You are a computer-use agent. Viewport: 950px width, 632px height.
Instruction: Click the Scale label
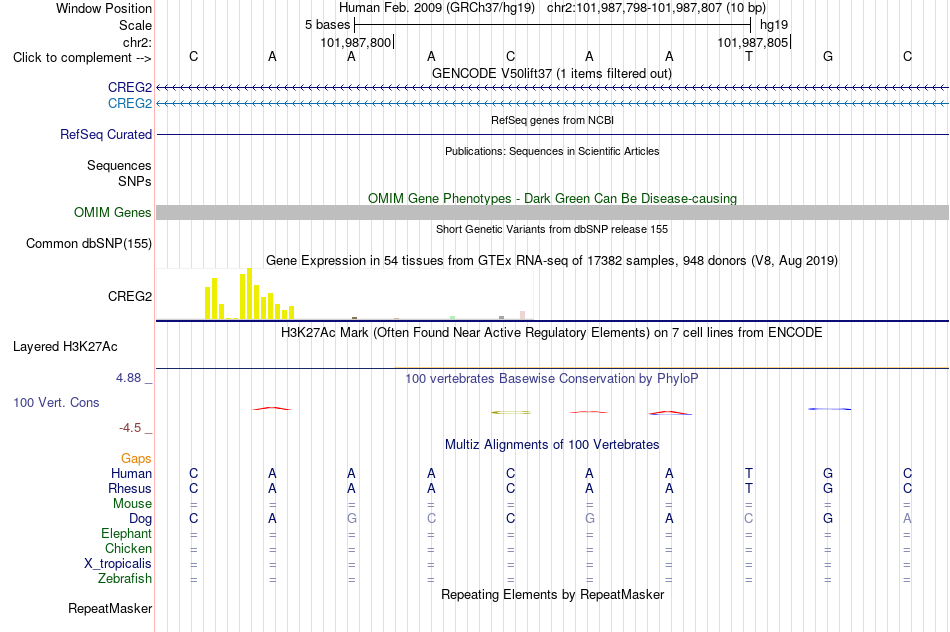pos(136,25)
